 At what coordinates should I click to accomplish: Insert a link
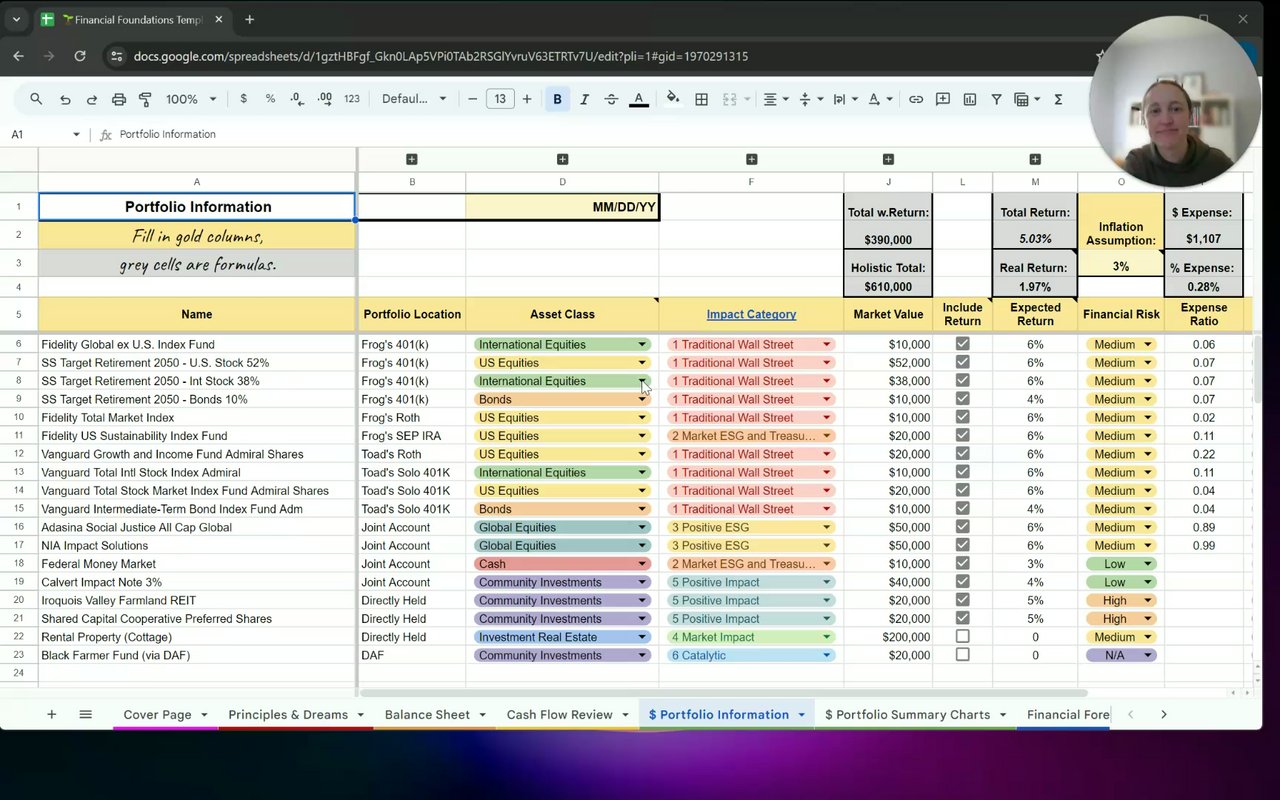pyautogui.click(x=916, y=99)
